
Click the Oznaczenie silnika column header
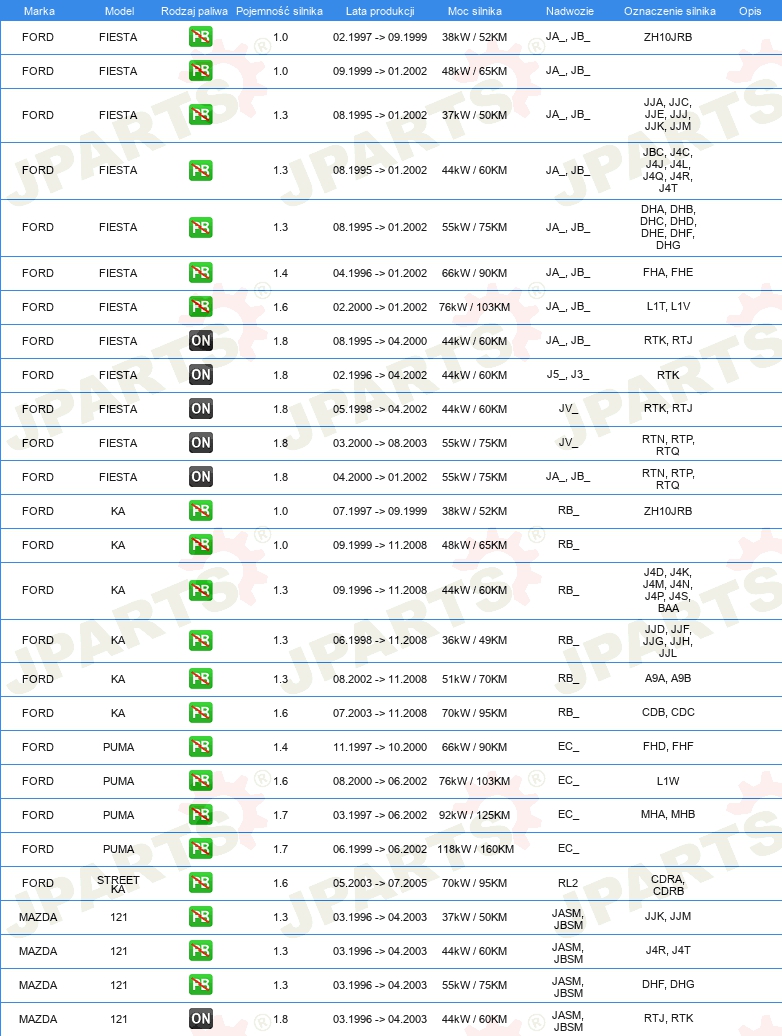670,11
